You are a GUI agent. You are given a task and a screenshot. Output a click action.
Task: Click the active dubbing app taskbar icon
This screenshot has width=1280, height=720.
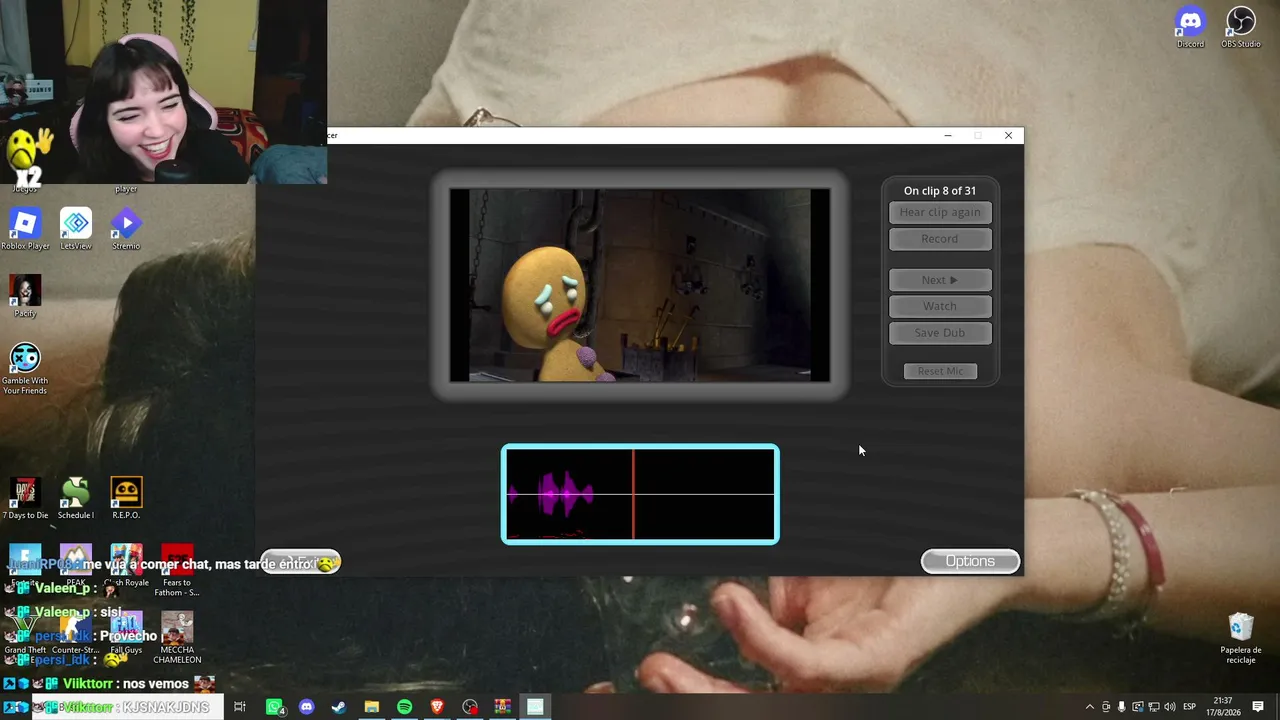pyautogui.click(x=535, y=707)
